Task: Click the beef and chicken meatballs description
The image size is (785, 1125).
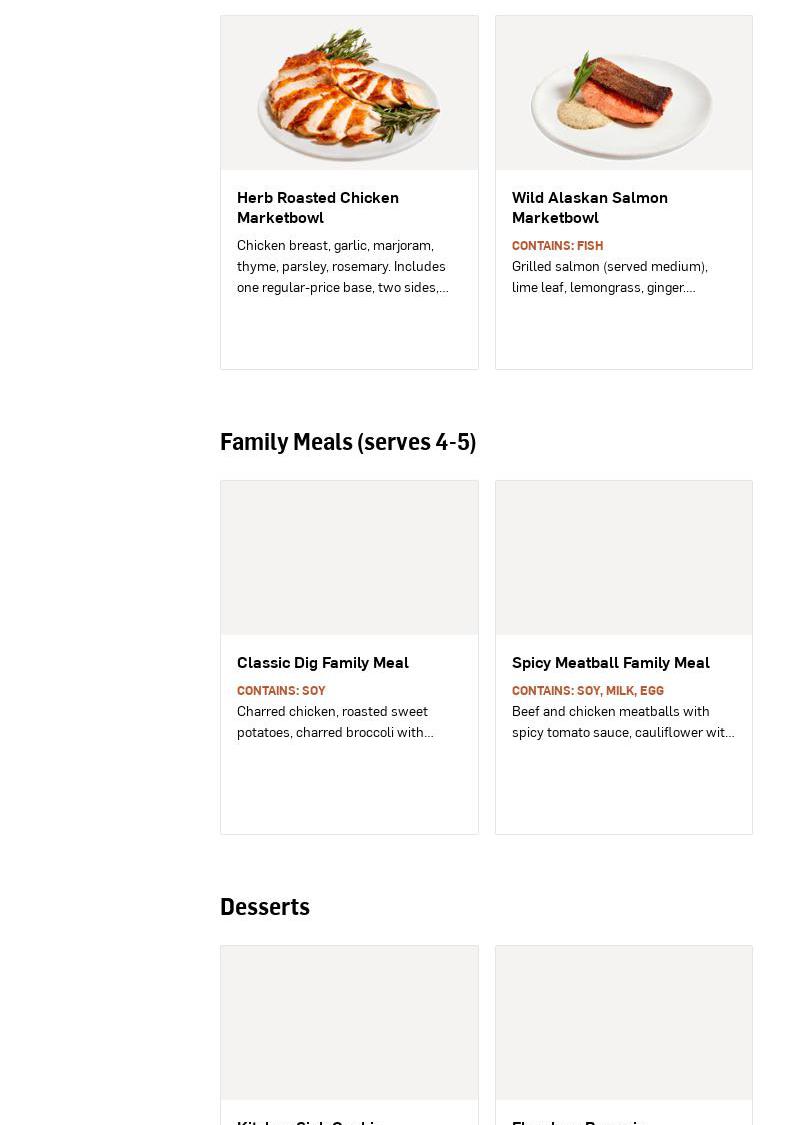Action: point(622,722)
